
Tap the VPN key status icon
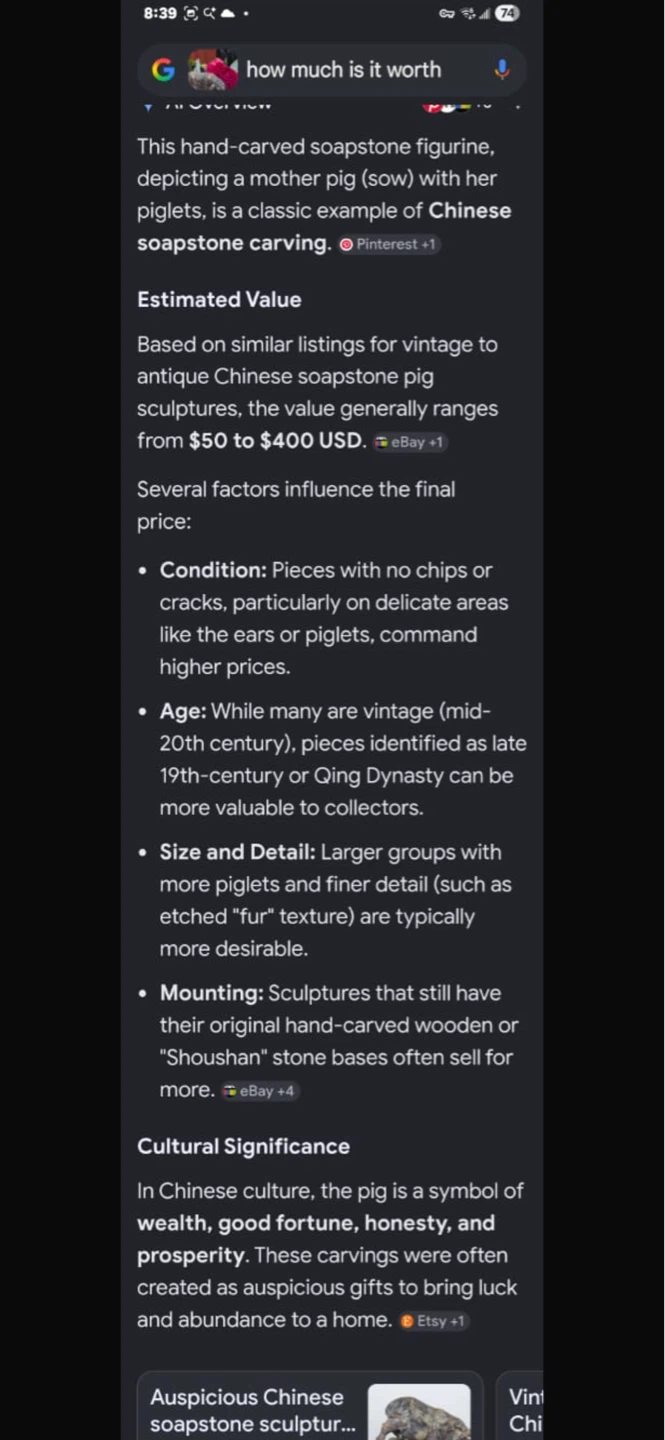[x=446, y=13]
